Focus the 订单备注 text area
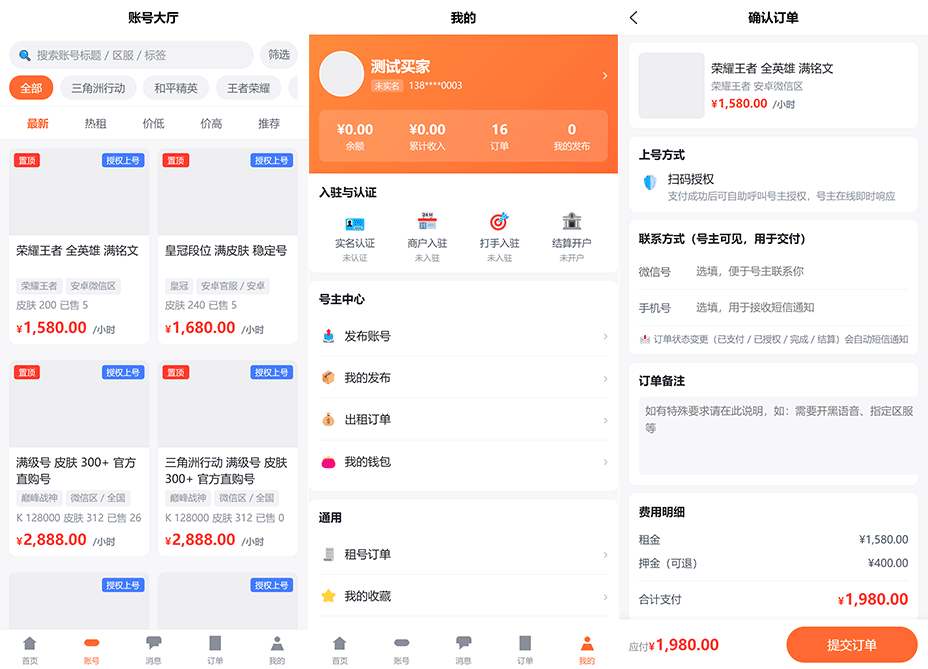 778,436
